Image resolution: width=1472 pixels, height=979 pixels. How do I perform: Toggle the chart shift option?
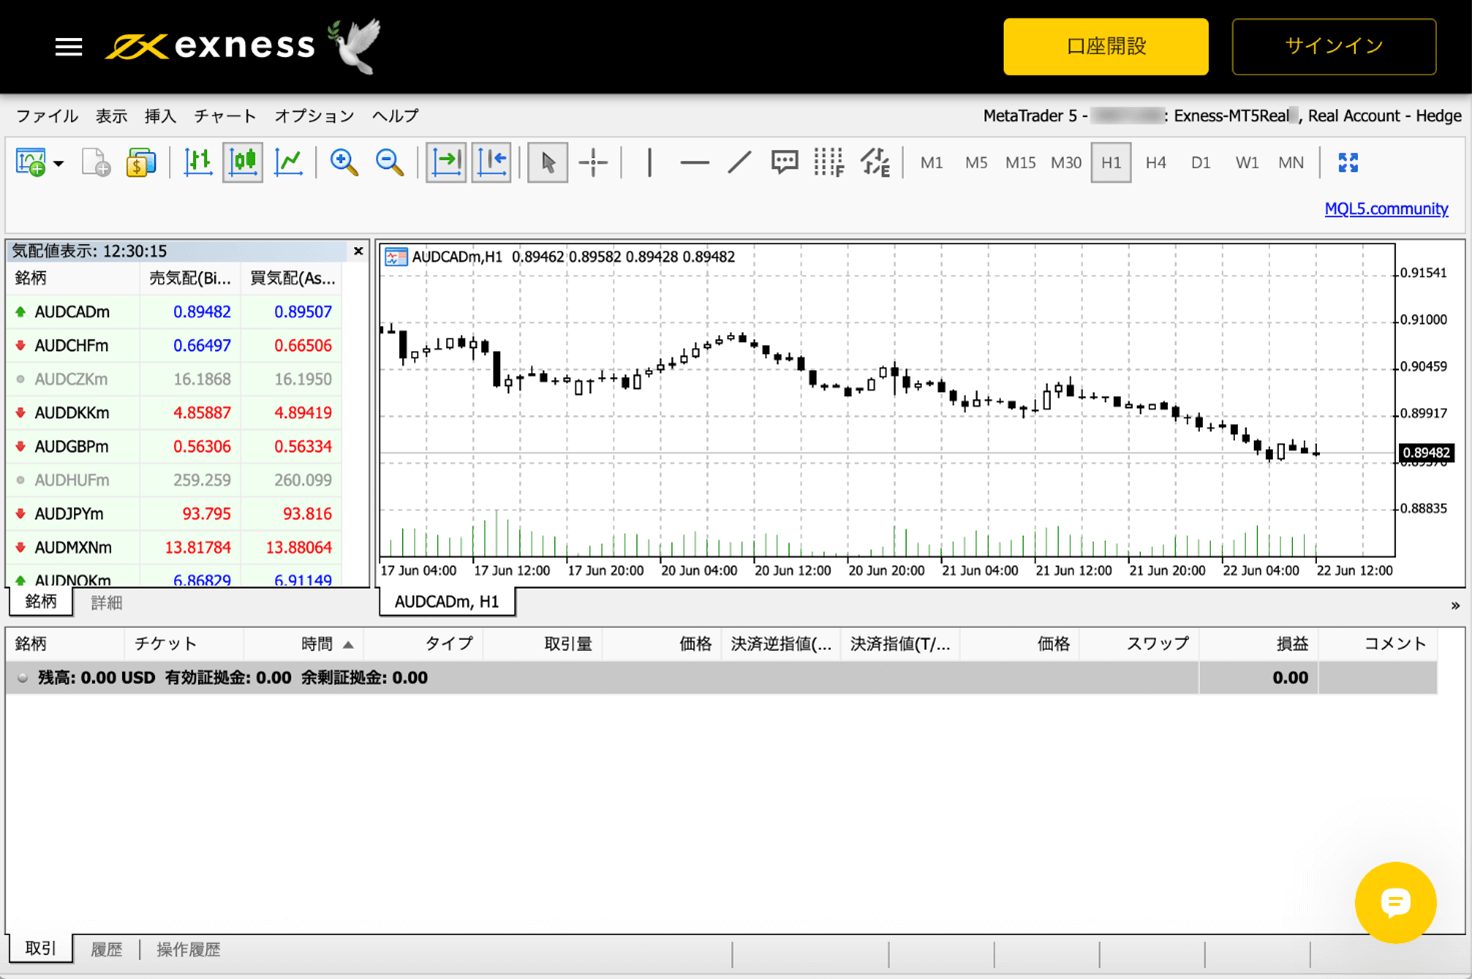491,162
